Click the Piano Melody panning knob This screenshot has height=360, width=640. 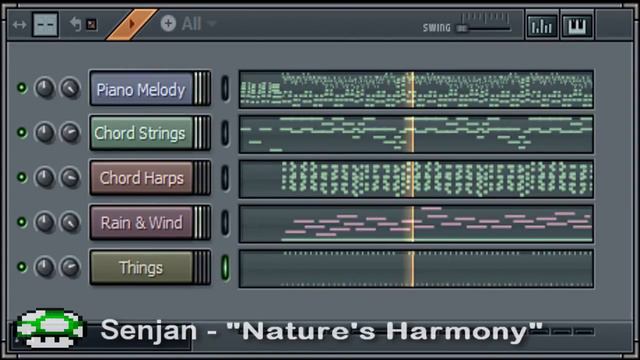point(44,88)
